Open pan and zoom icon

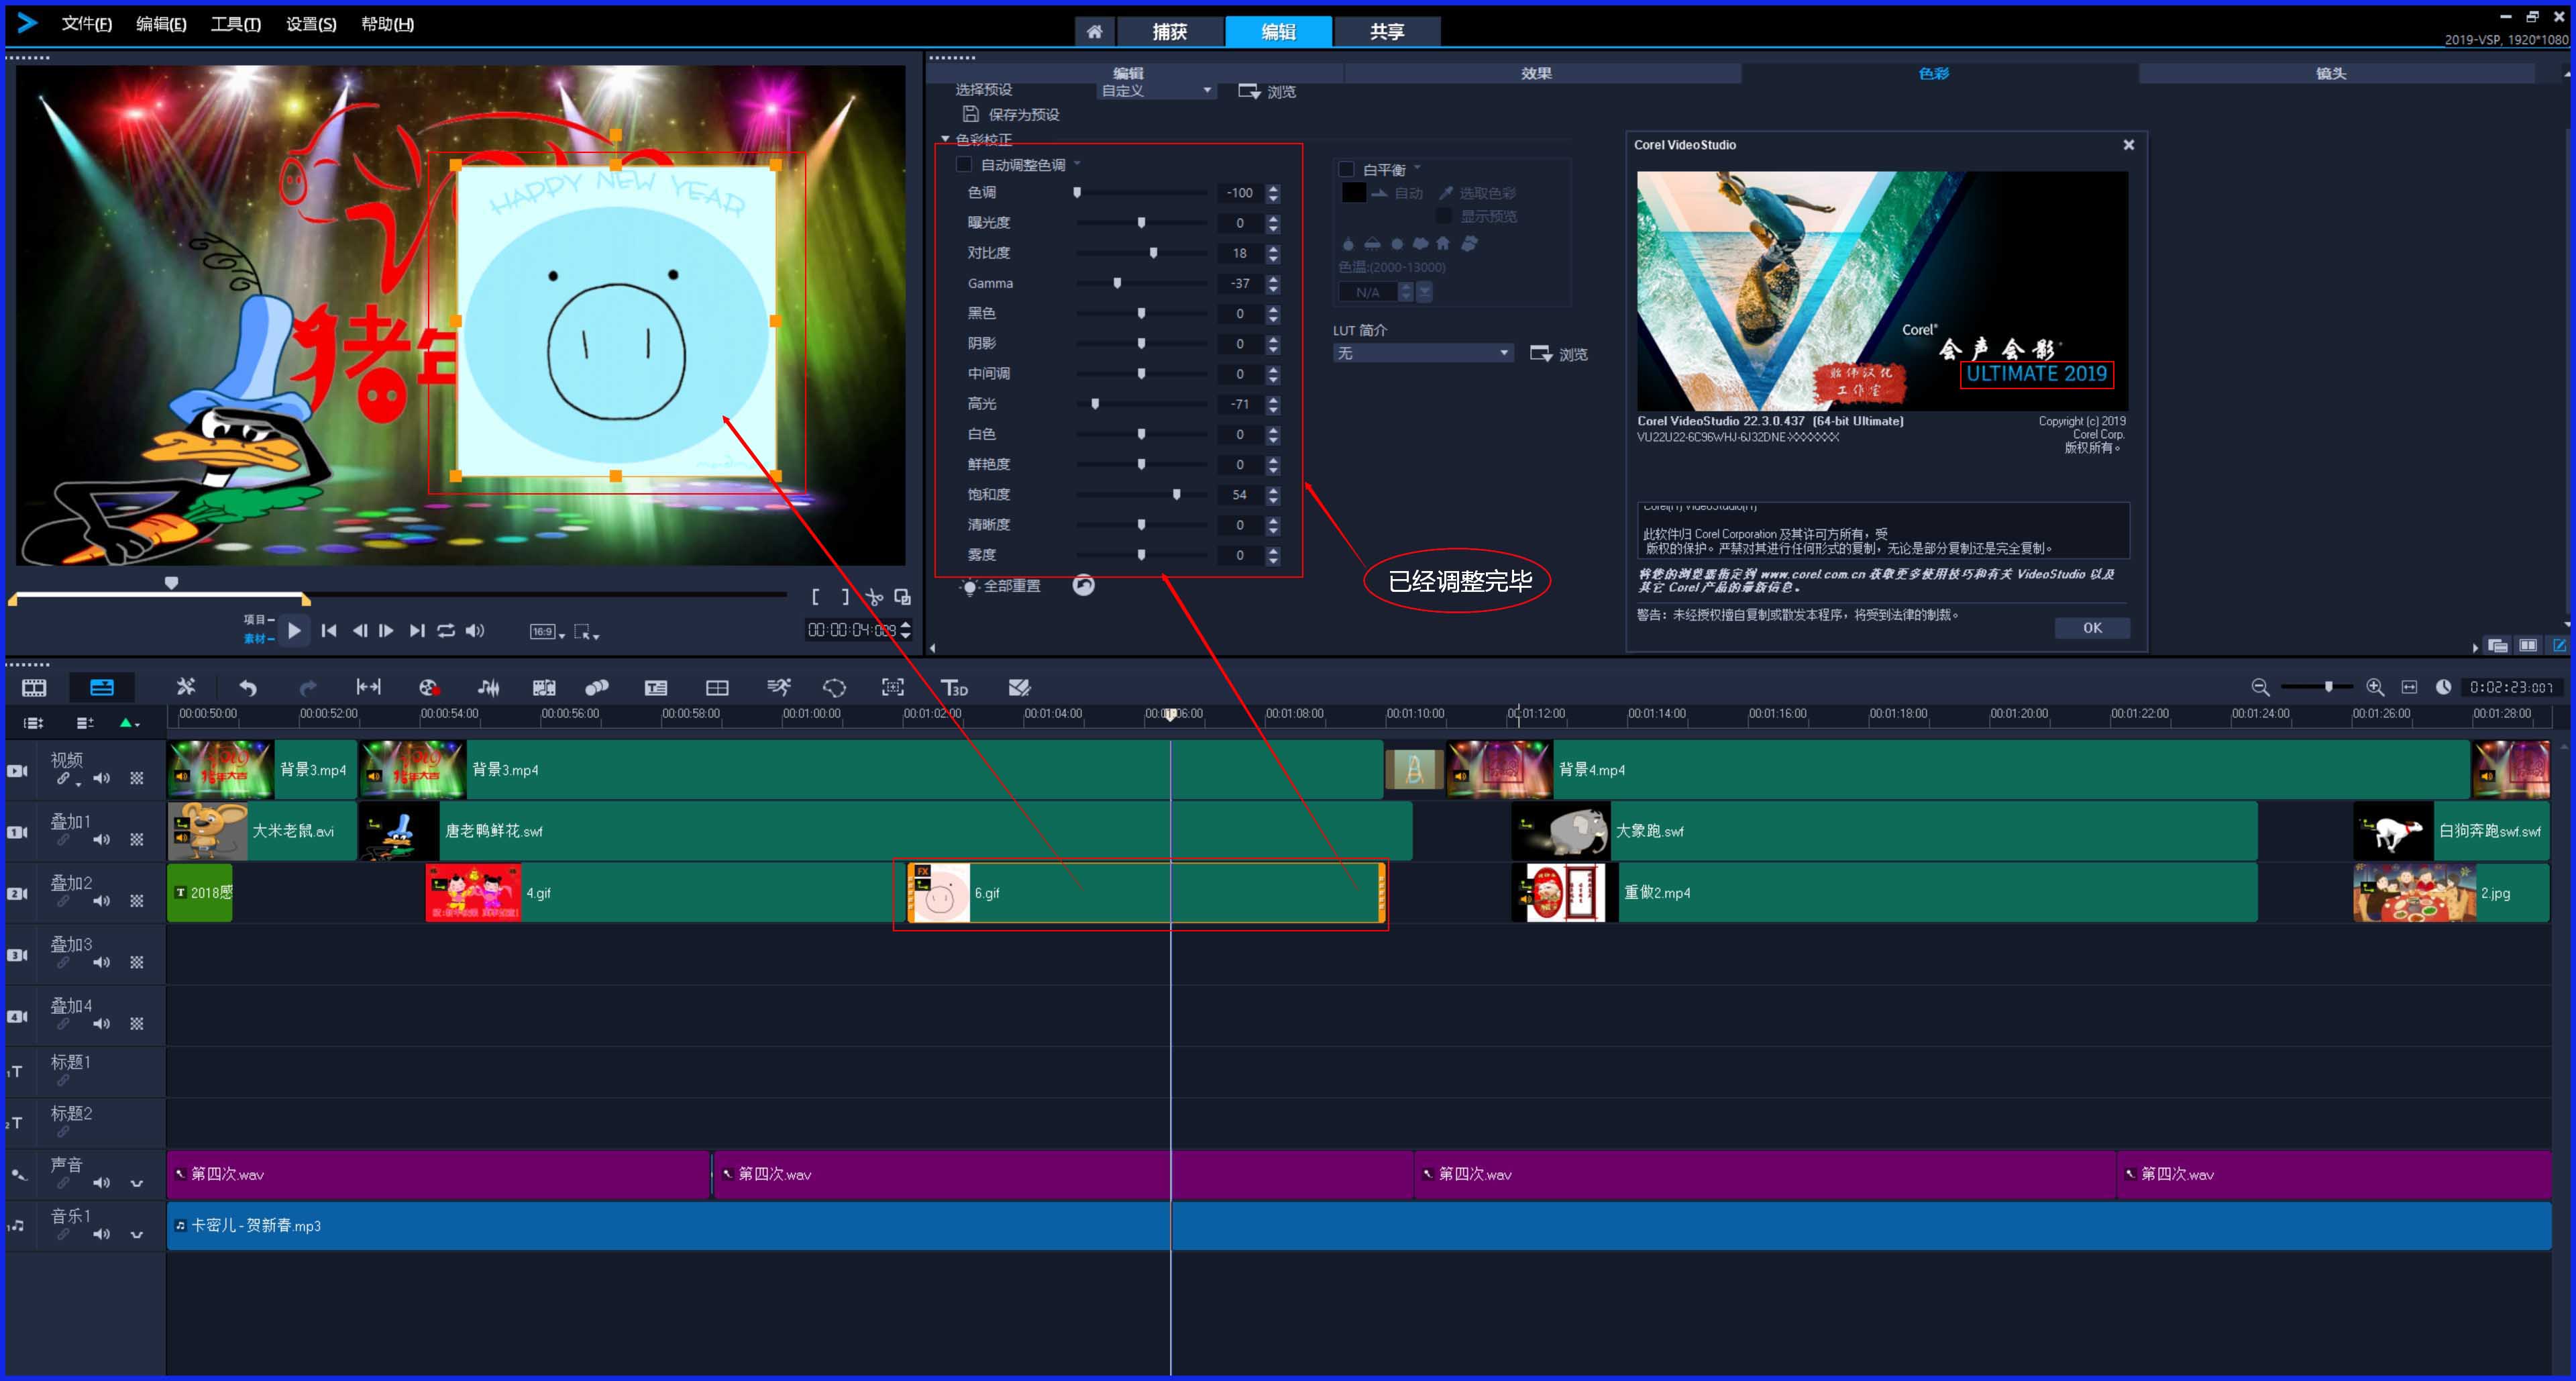pos(893,687)
